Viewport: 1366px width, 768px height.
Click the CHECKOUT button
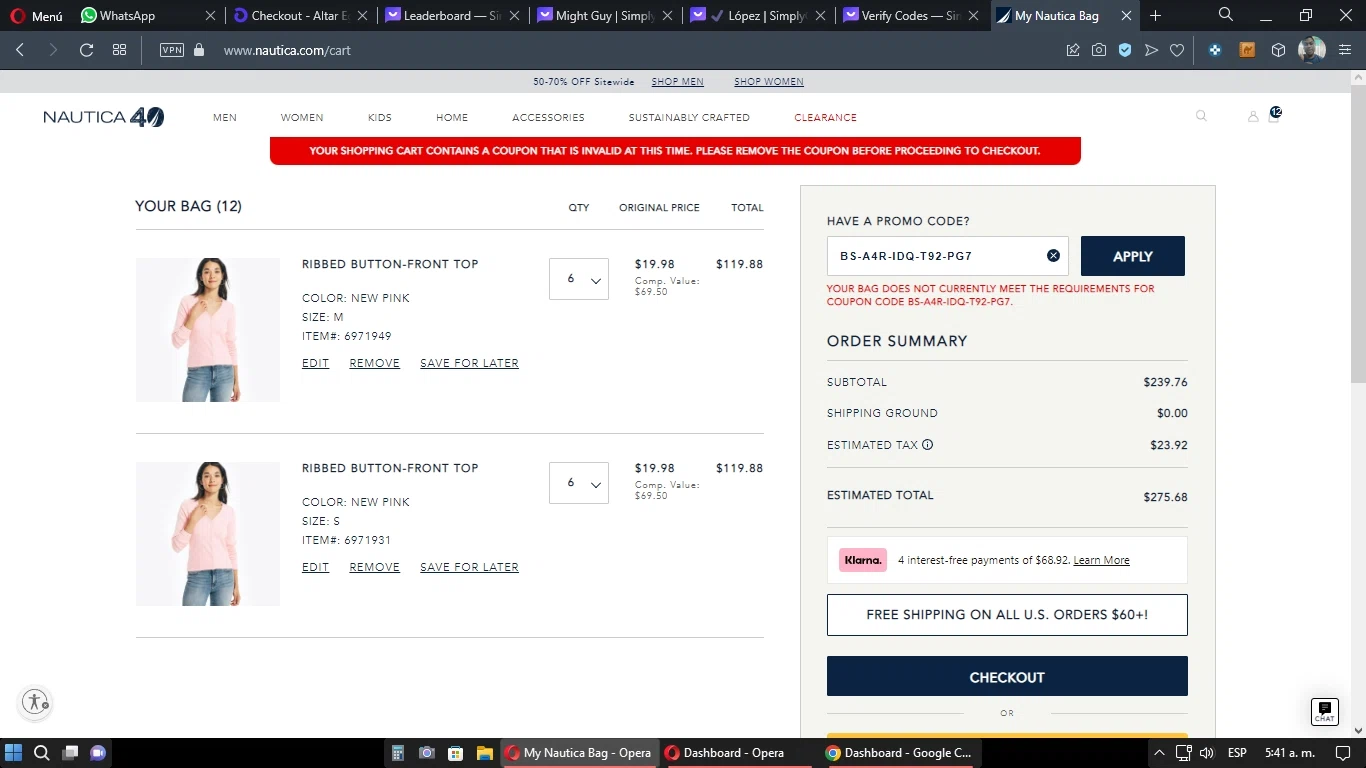(x=1007, y=676)
